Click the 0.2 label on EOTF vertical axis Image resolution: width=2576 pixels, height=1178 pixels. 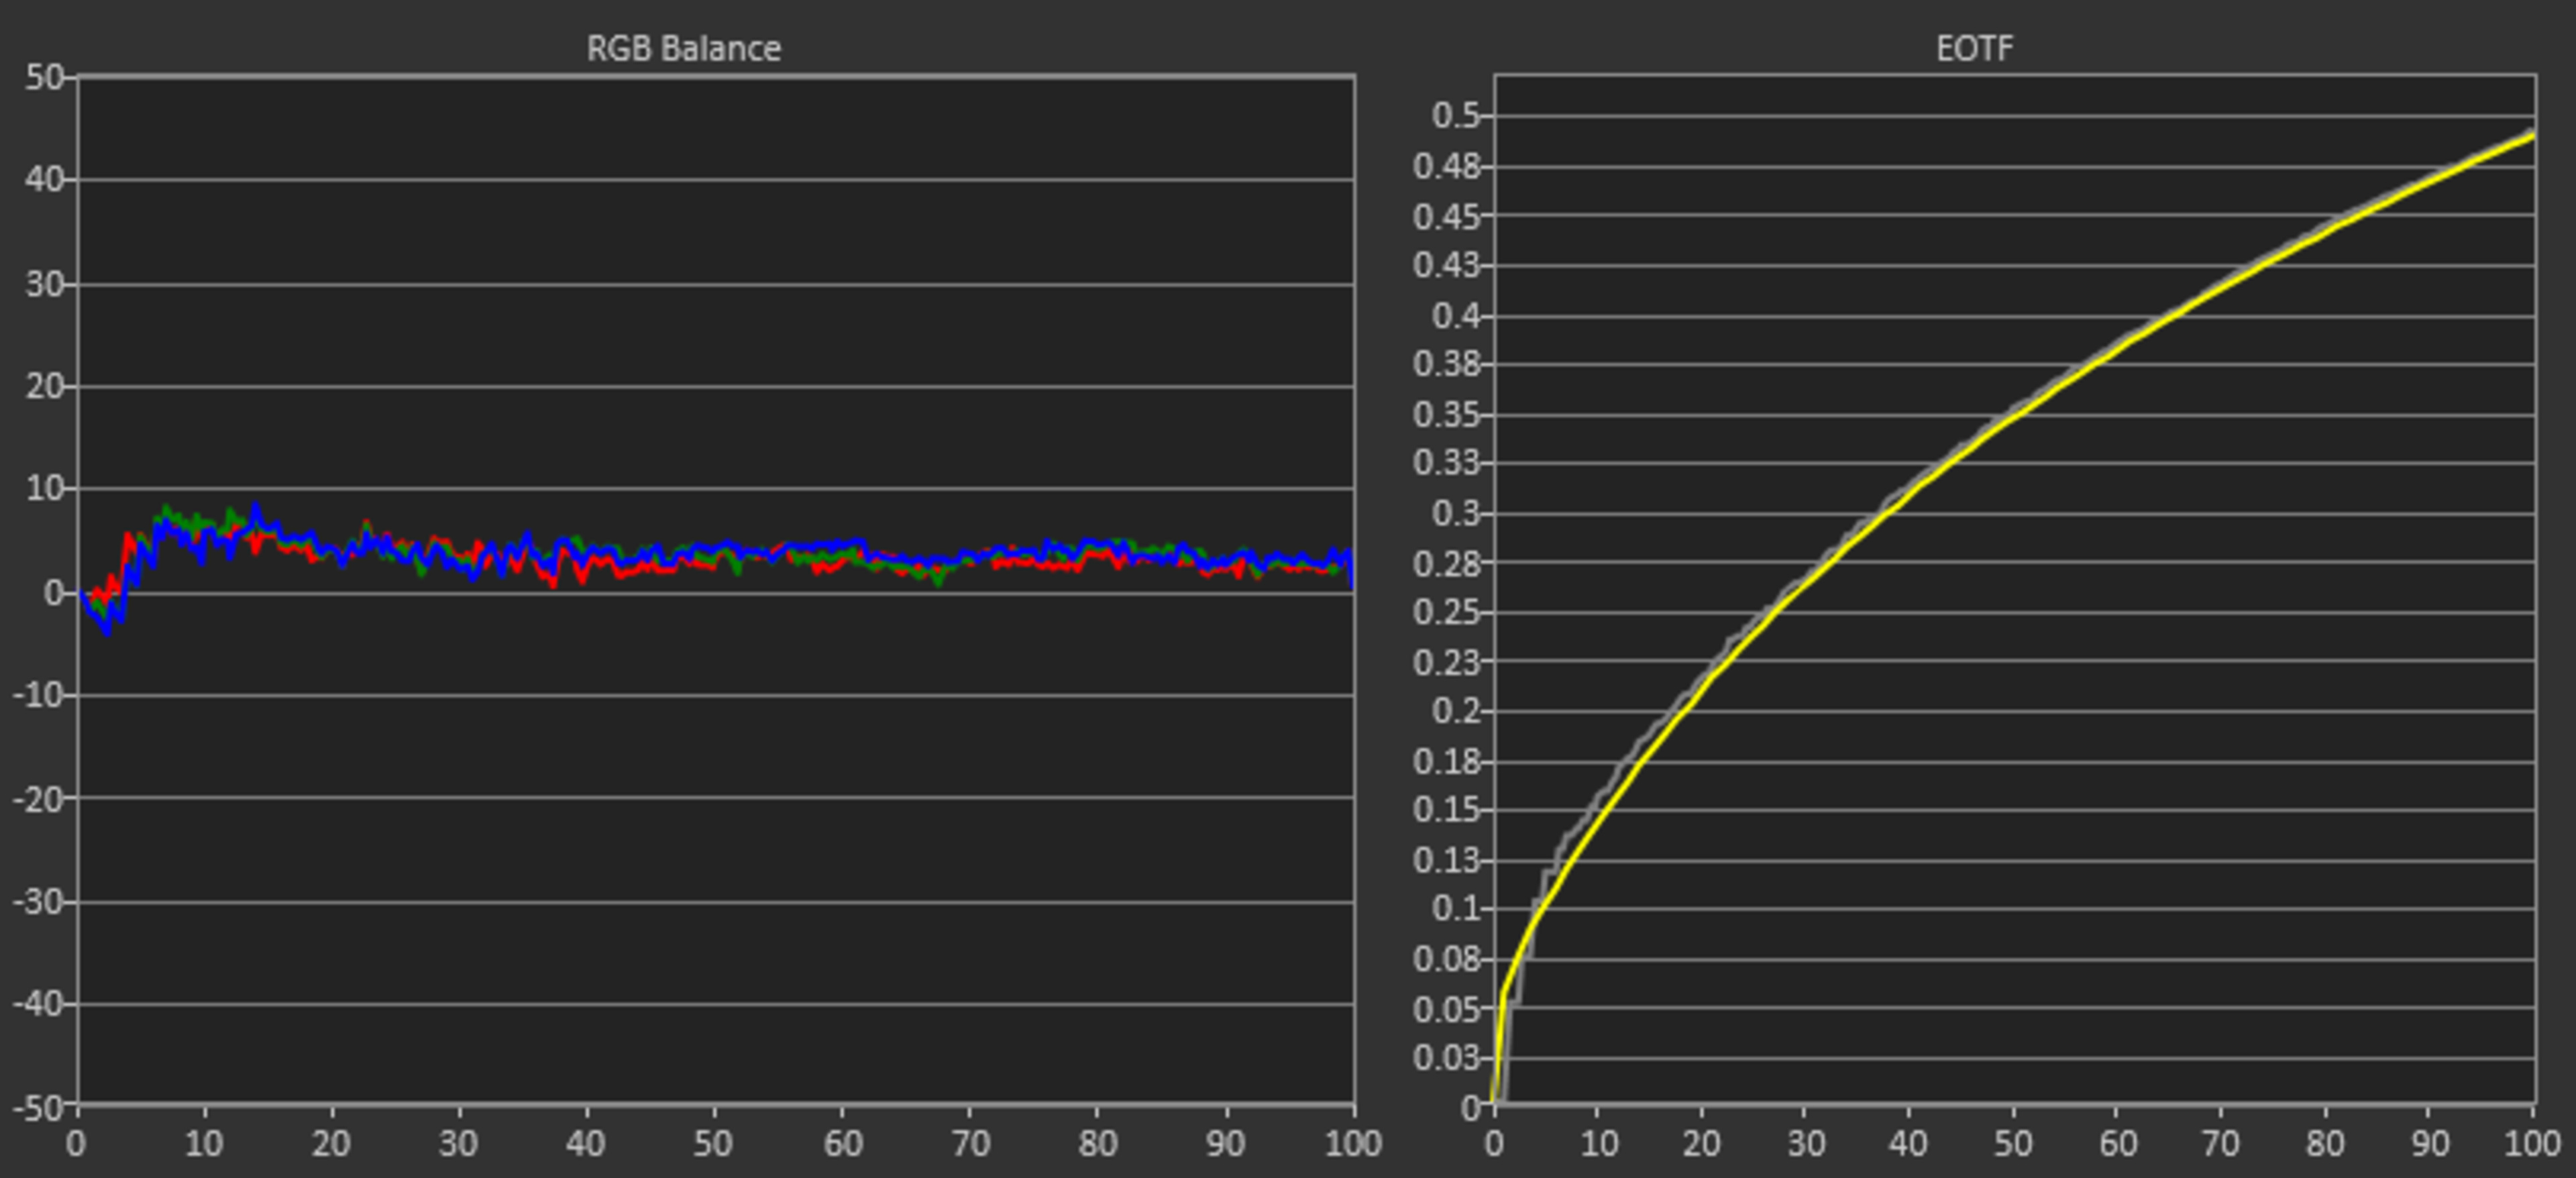point(1455,711)
